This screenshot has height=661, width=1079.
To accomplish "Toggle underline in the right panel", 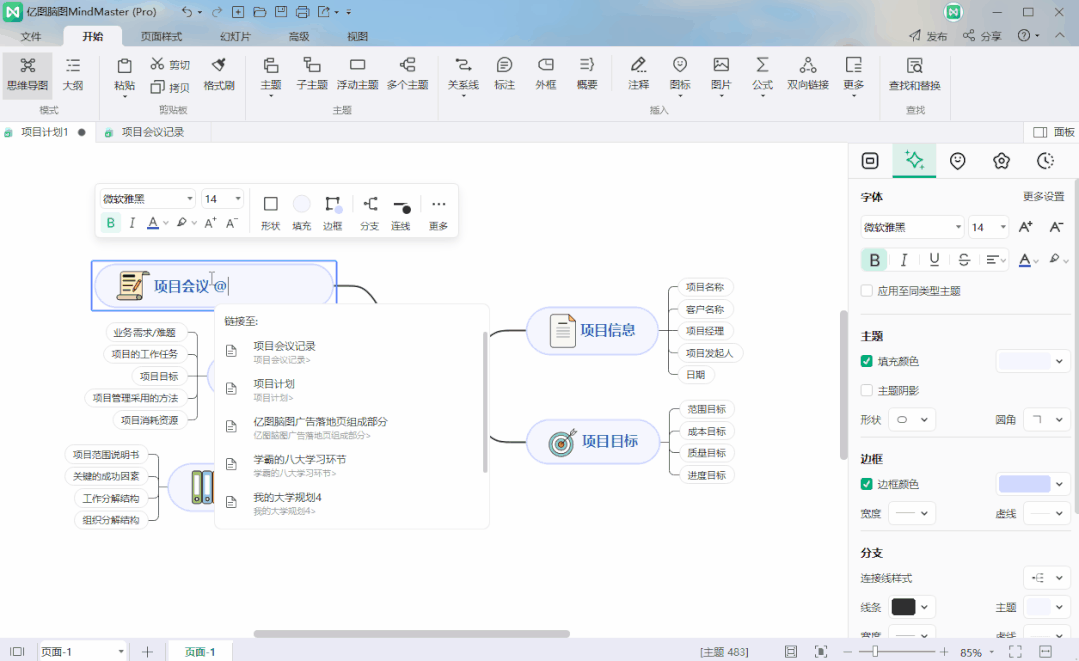I will point(934,260).
